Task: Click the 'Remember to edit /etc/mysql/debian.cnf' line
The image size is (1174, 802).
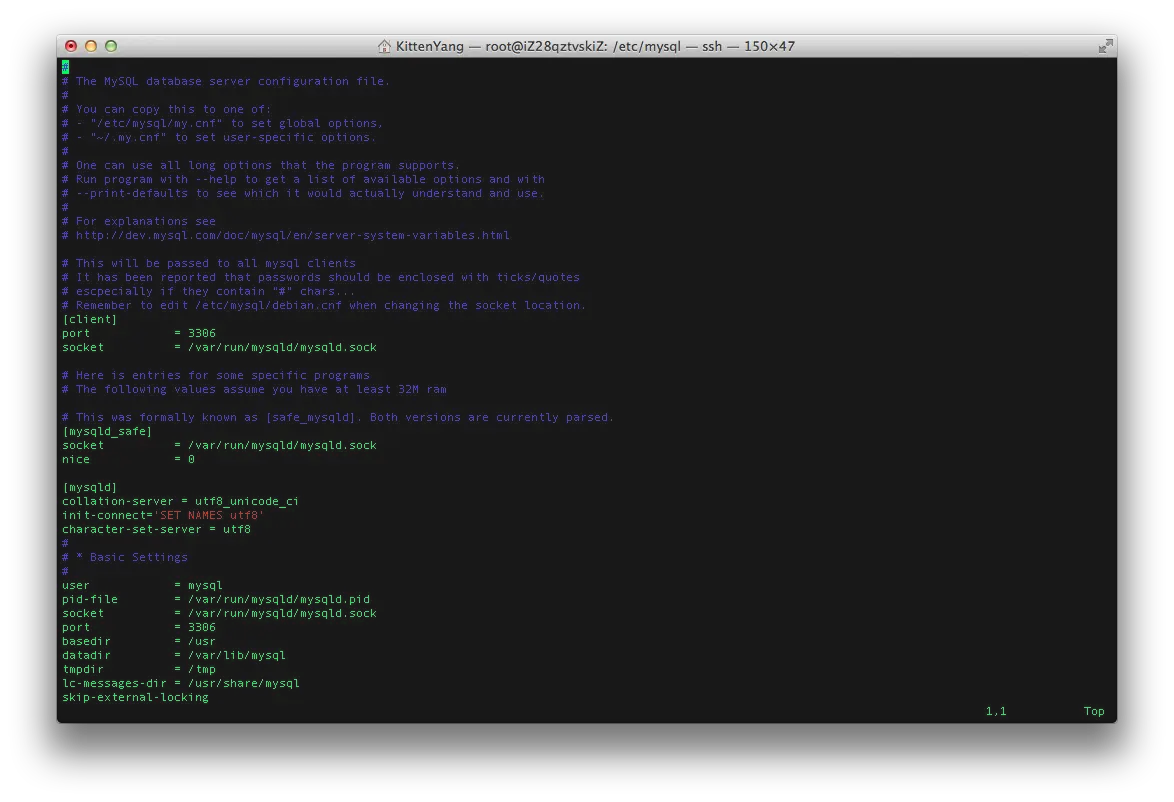Action: [x=324, y=306]
